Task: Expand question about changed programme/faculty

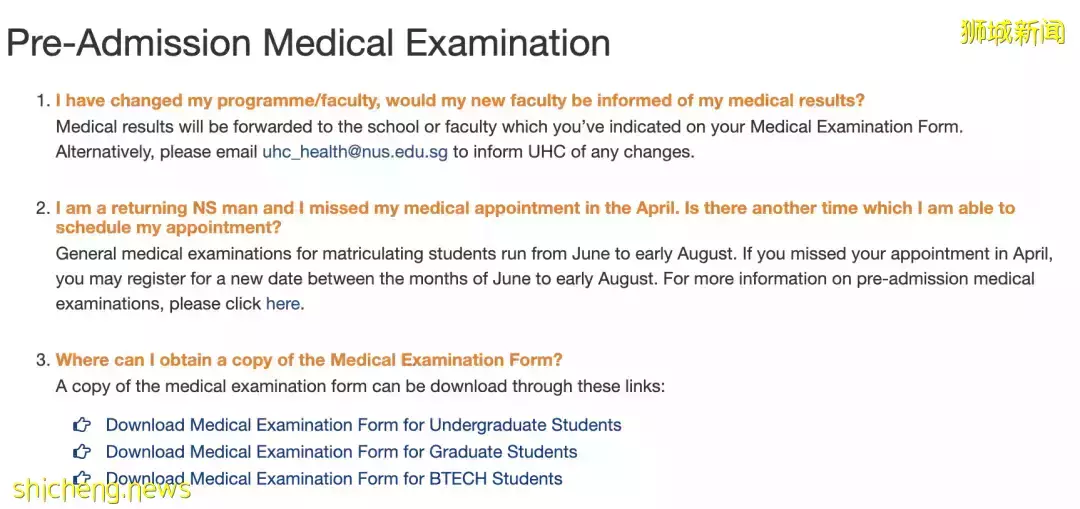Action: tap(460, 101)
